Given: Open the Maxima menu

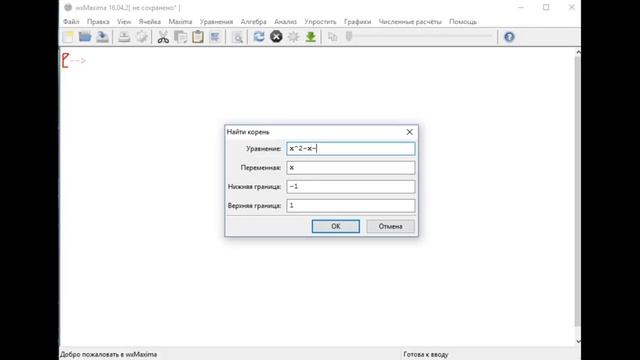Looking at the screenshot, I should (180, 22).
